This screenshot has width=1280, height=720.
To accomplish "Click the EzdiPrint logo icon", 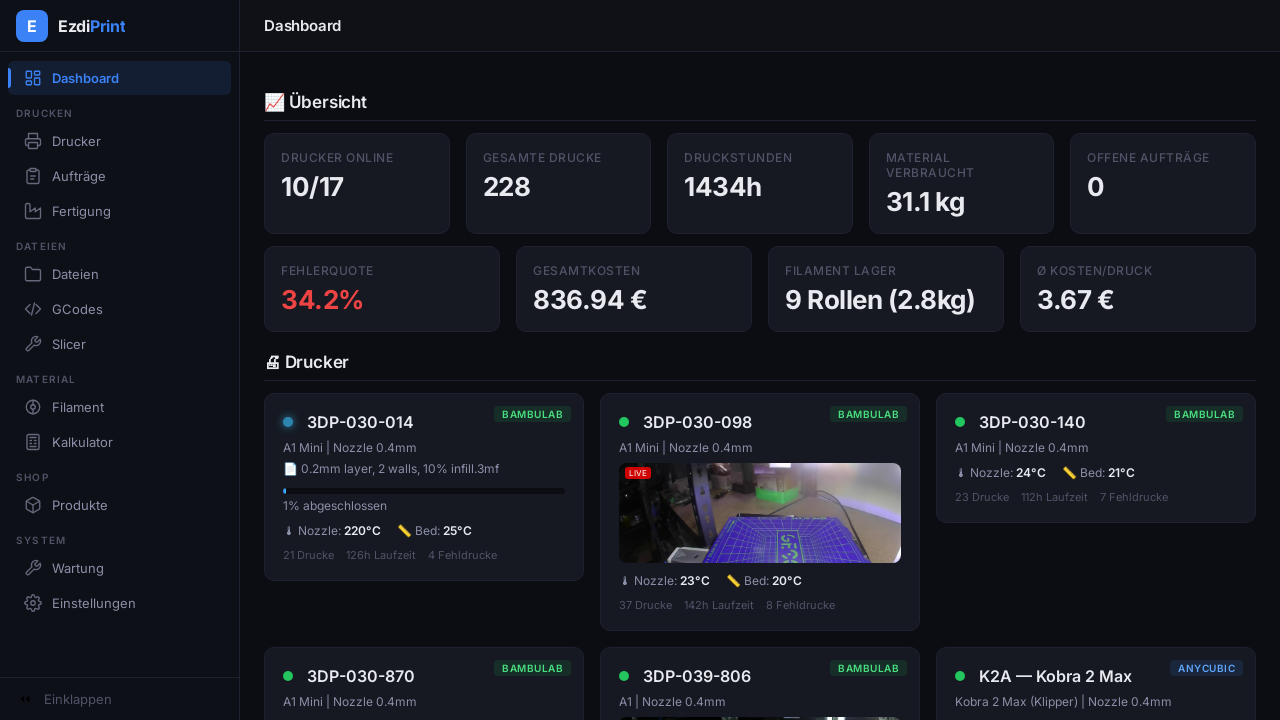I will click(32, 26).
